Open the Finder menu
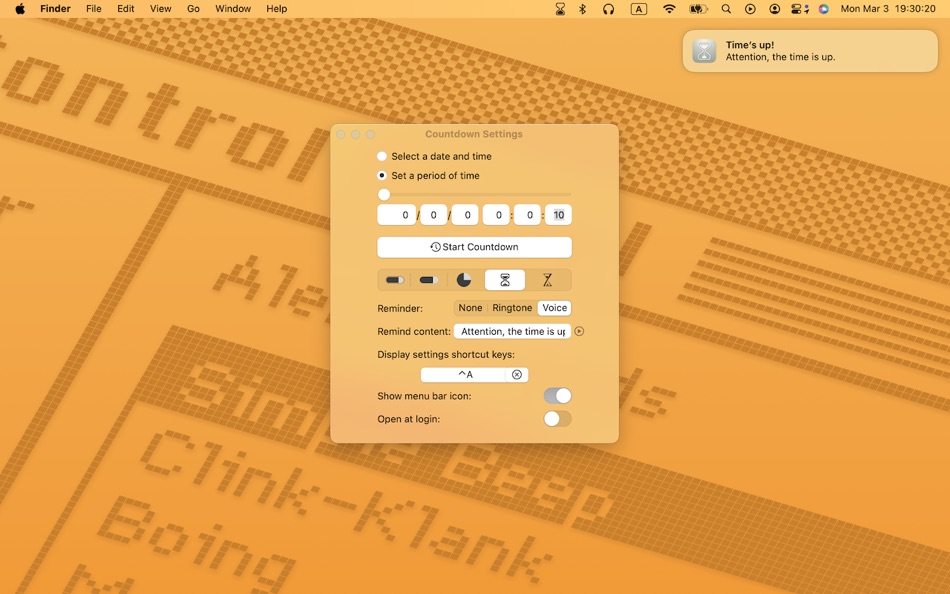 (x=55, y=9)
